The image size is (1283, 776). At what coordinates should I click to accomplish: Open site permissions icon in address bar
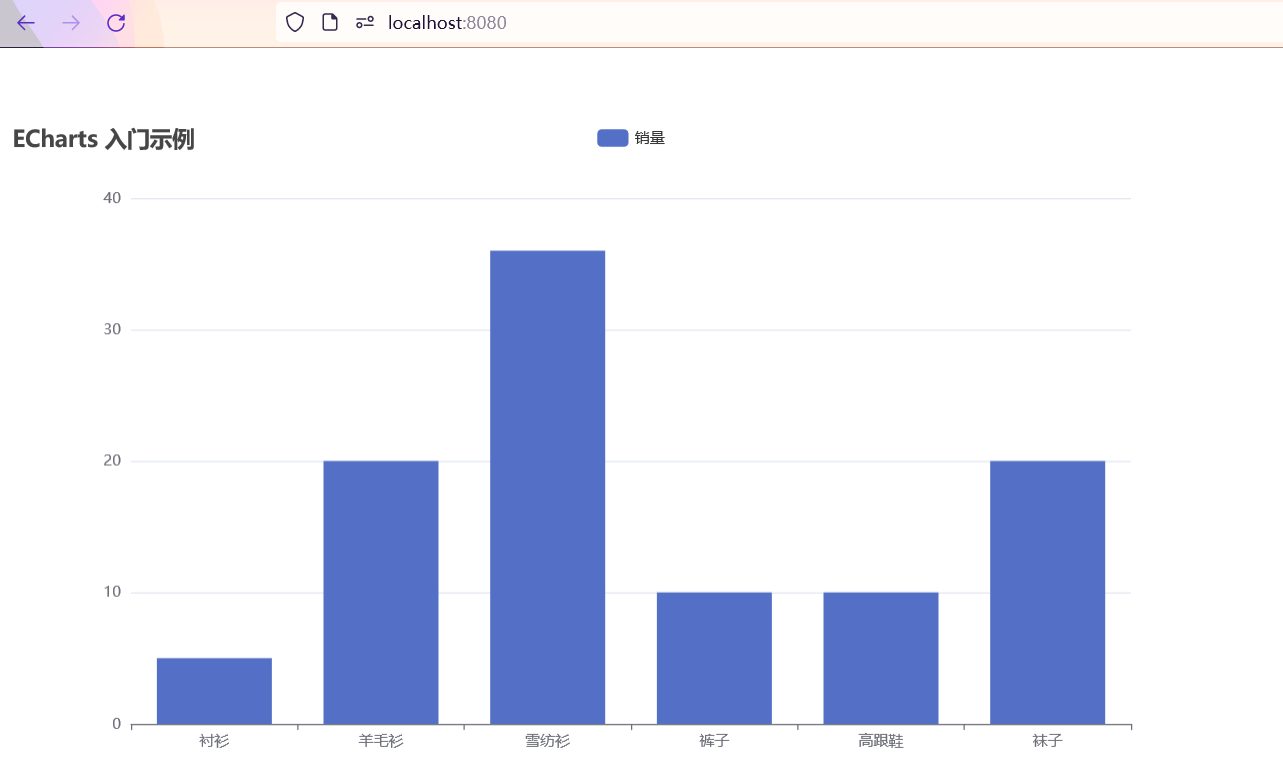[x=365, y=22]
